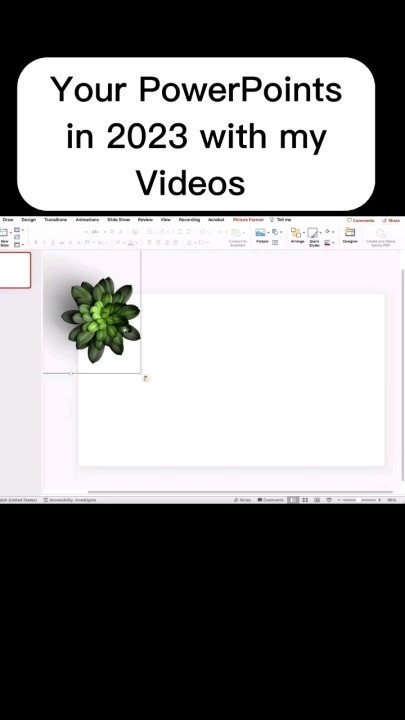Toggle bold formatting
405x720 pixels.
coord(36,242)
